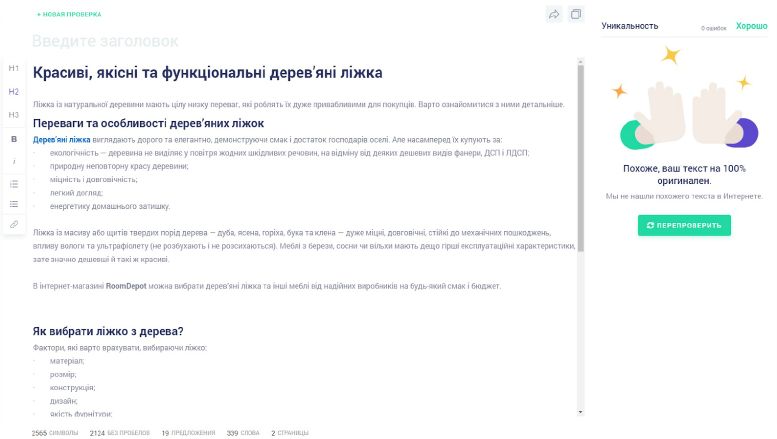Image resolution: width=777 pixels, height=439 pixels.
Task: Insert hyperlink using chain link icon
Action: point(14,225)
